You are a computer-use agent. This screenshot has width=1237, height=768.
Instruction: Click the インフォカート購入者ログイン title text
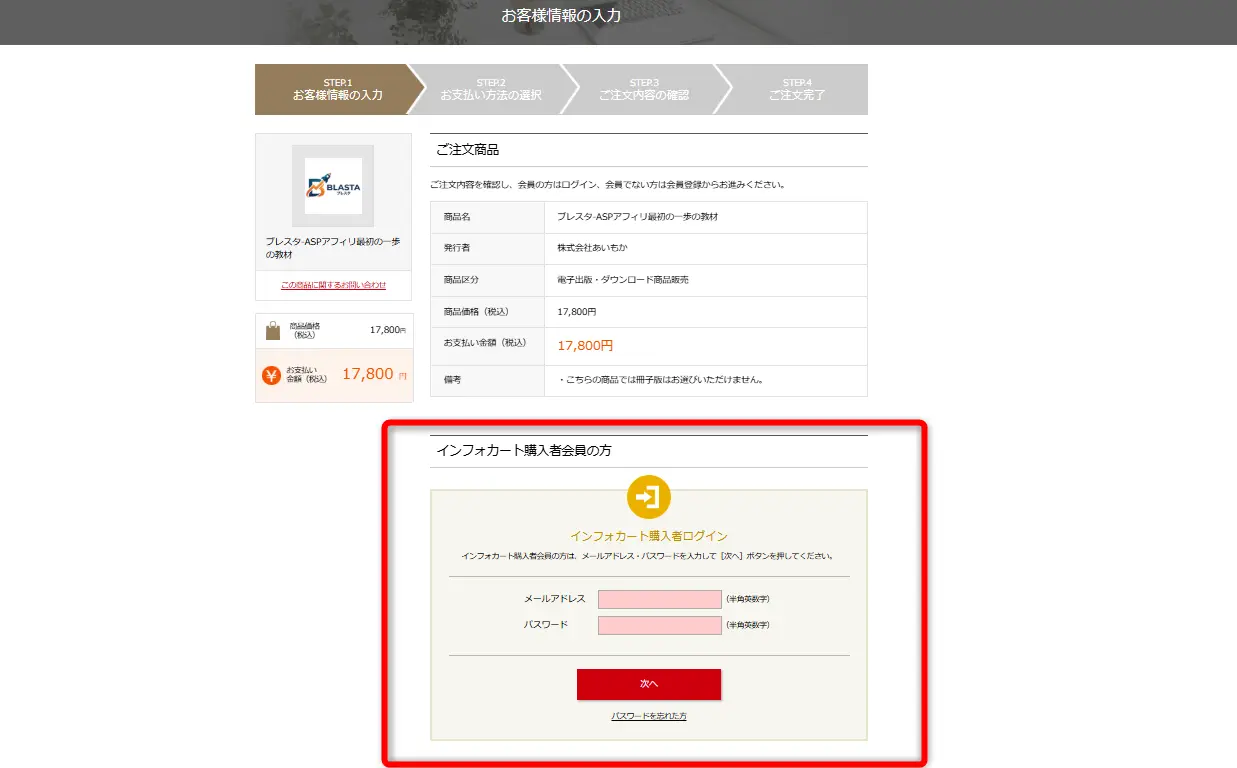[x=648, y=535]
